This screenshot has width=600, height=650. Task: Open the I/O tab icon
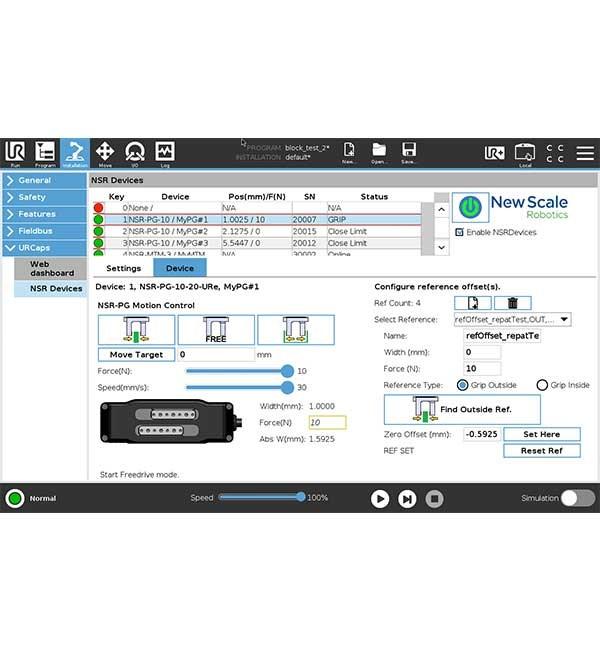click(x=134, y=152)
